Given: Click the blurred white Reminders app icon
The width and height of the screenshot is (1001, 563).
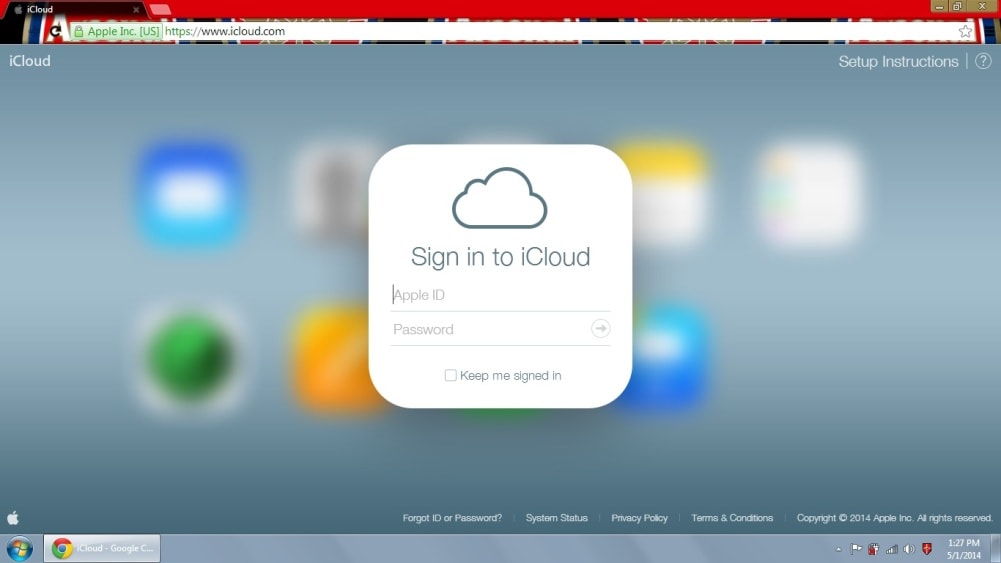Looking at the screenshot, I should (x=809, y=195).
